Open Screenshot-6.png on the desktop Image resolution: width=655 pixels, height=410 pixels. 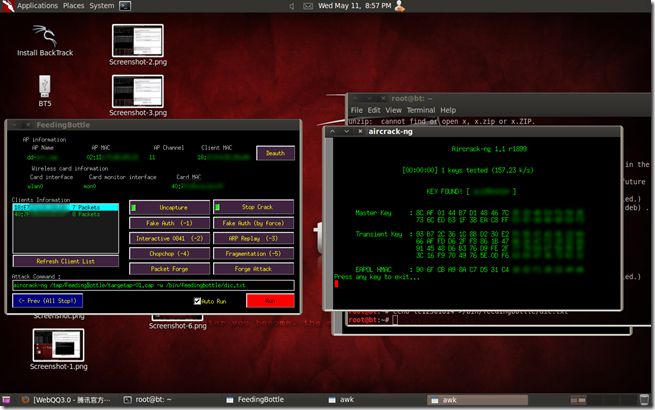point(178,322)
